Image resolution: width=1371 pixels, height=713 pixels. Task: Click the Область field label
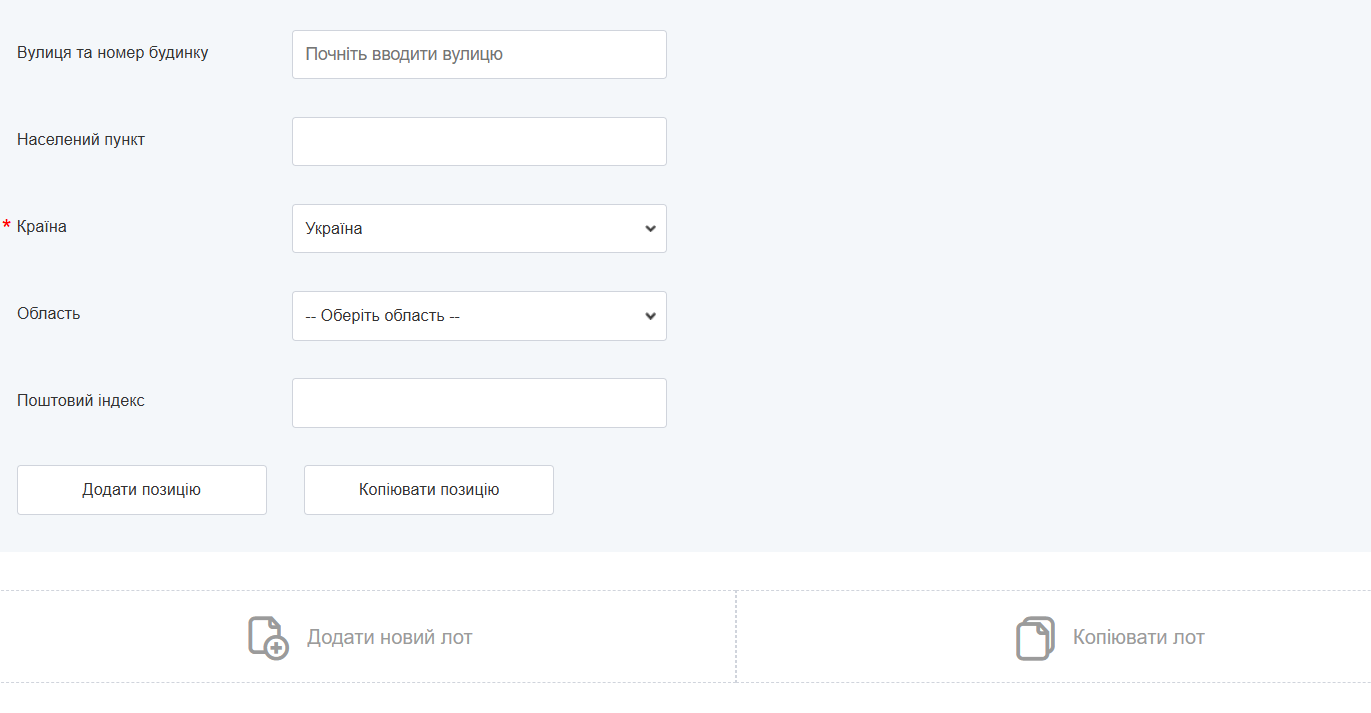49,314
